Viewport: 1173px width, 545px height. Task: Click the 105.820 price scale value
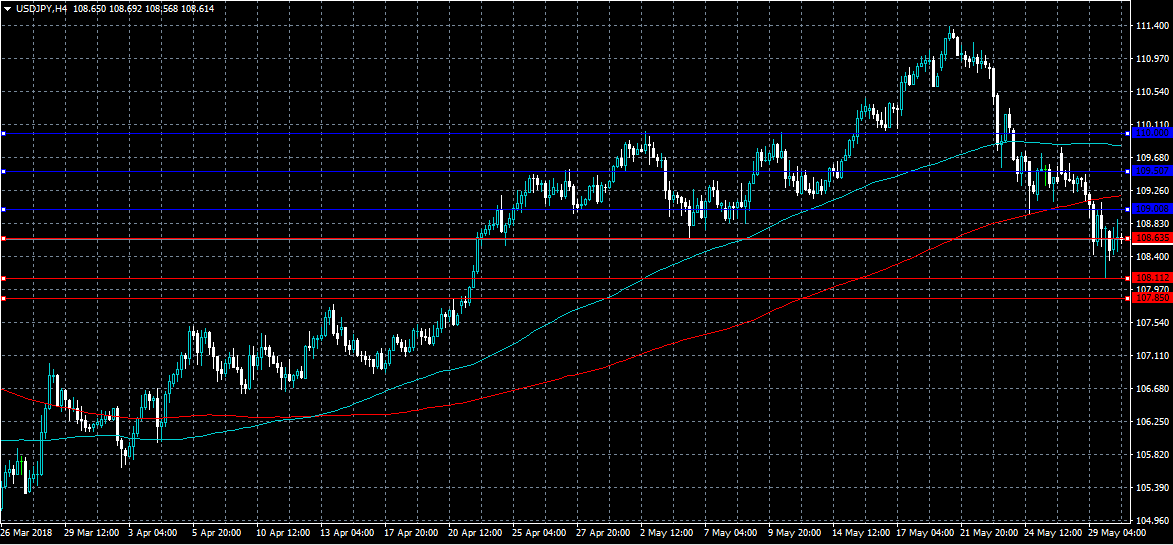[x=1152, y=454]
